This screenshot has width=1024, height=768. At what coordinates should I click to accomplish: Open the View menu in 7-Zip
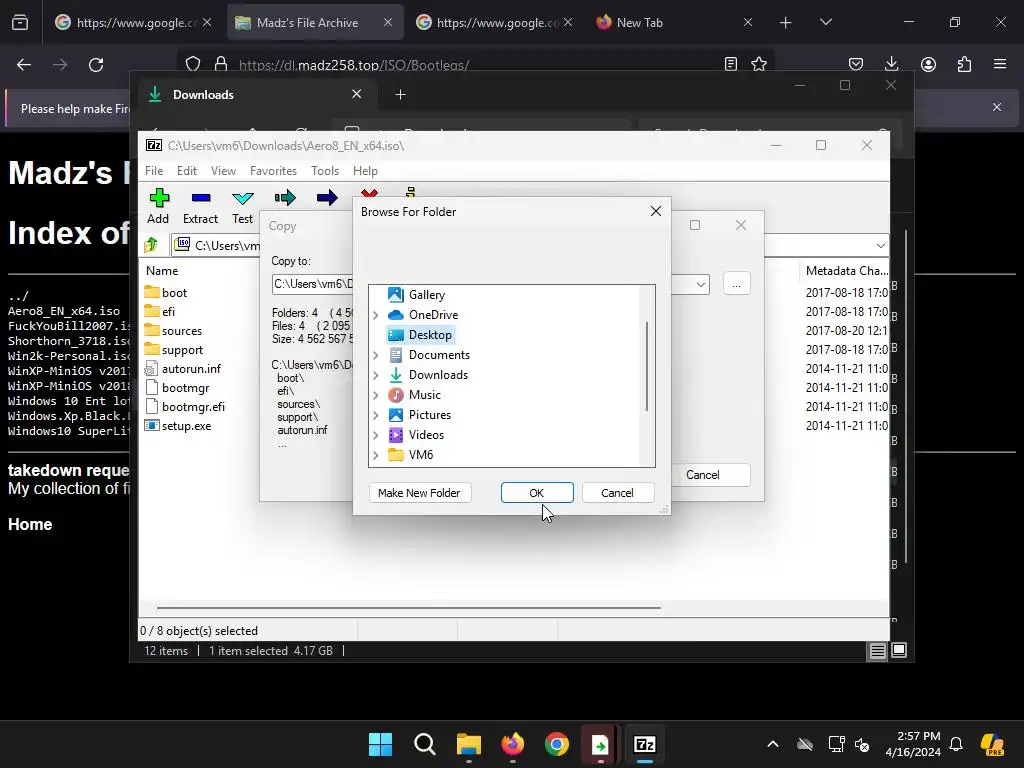pos(223,170)
